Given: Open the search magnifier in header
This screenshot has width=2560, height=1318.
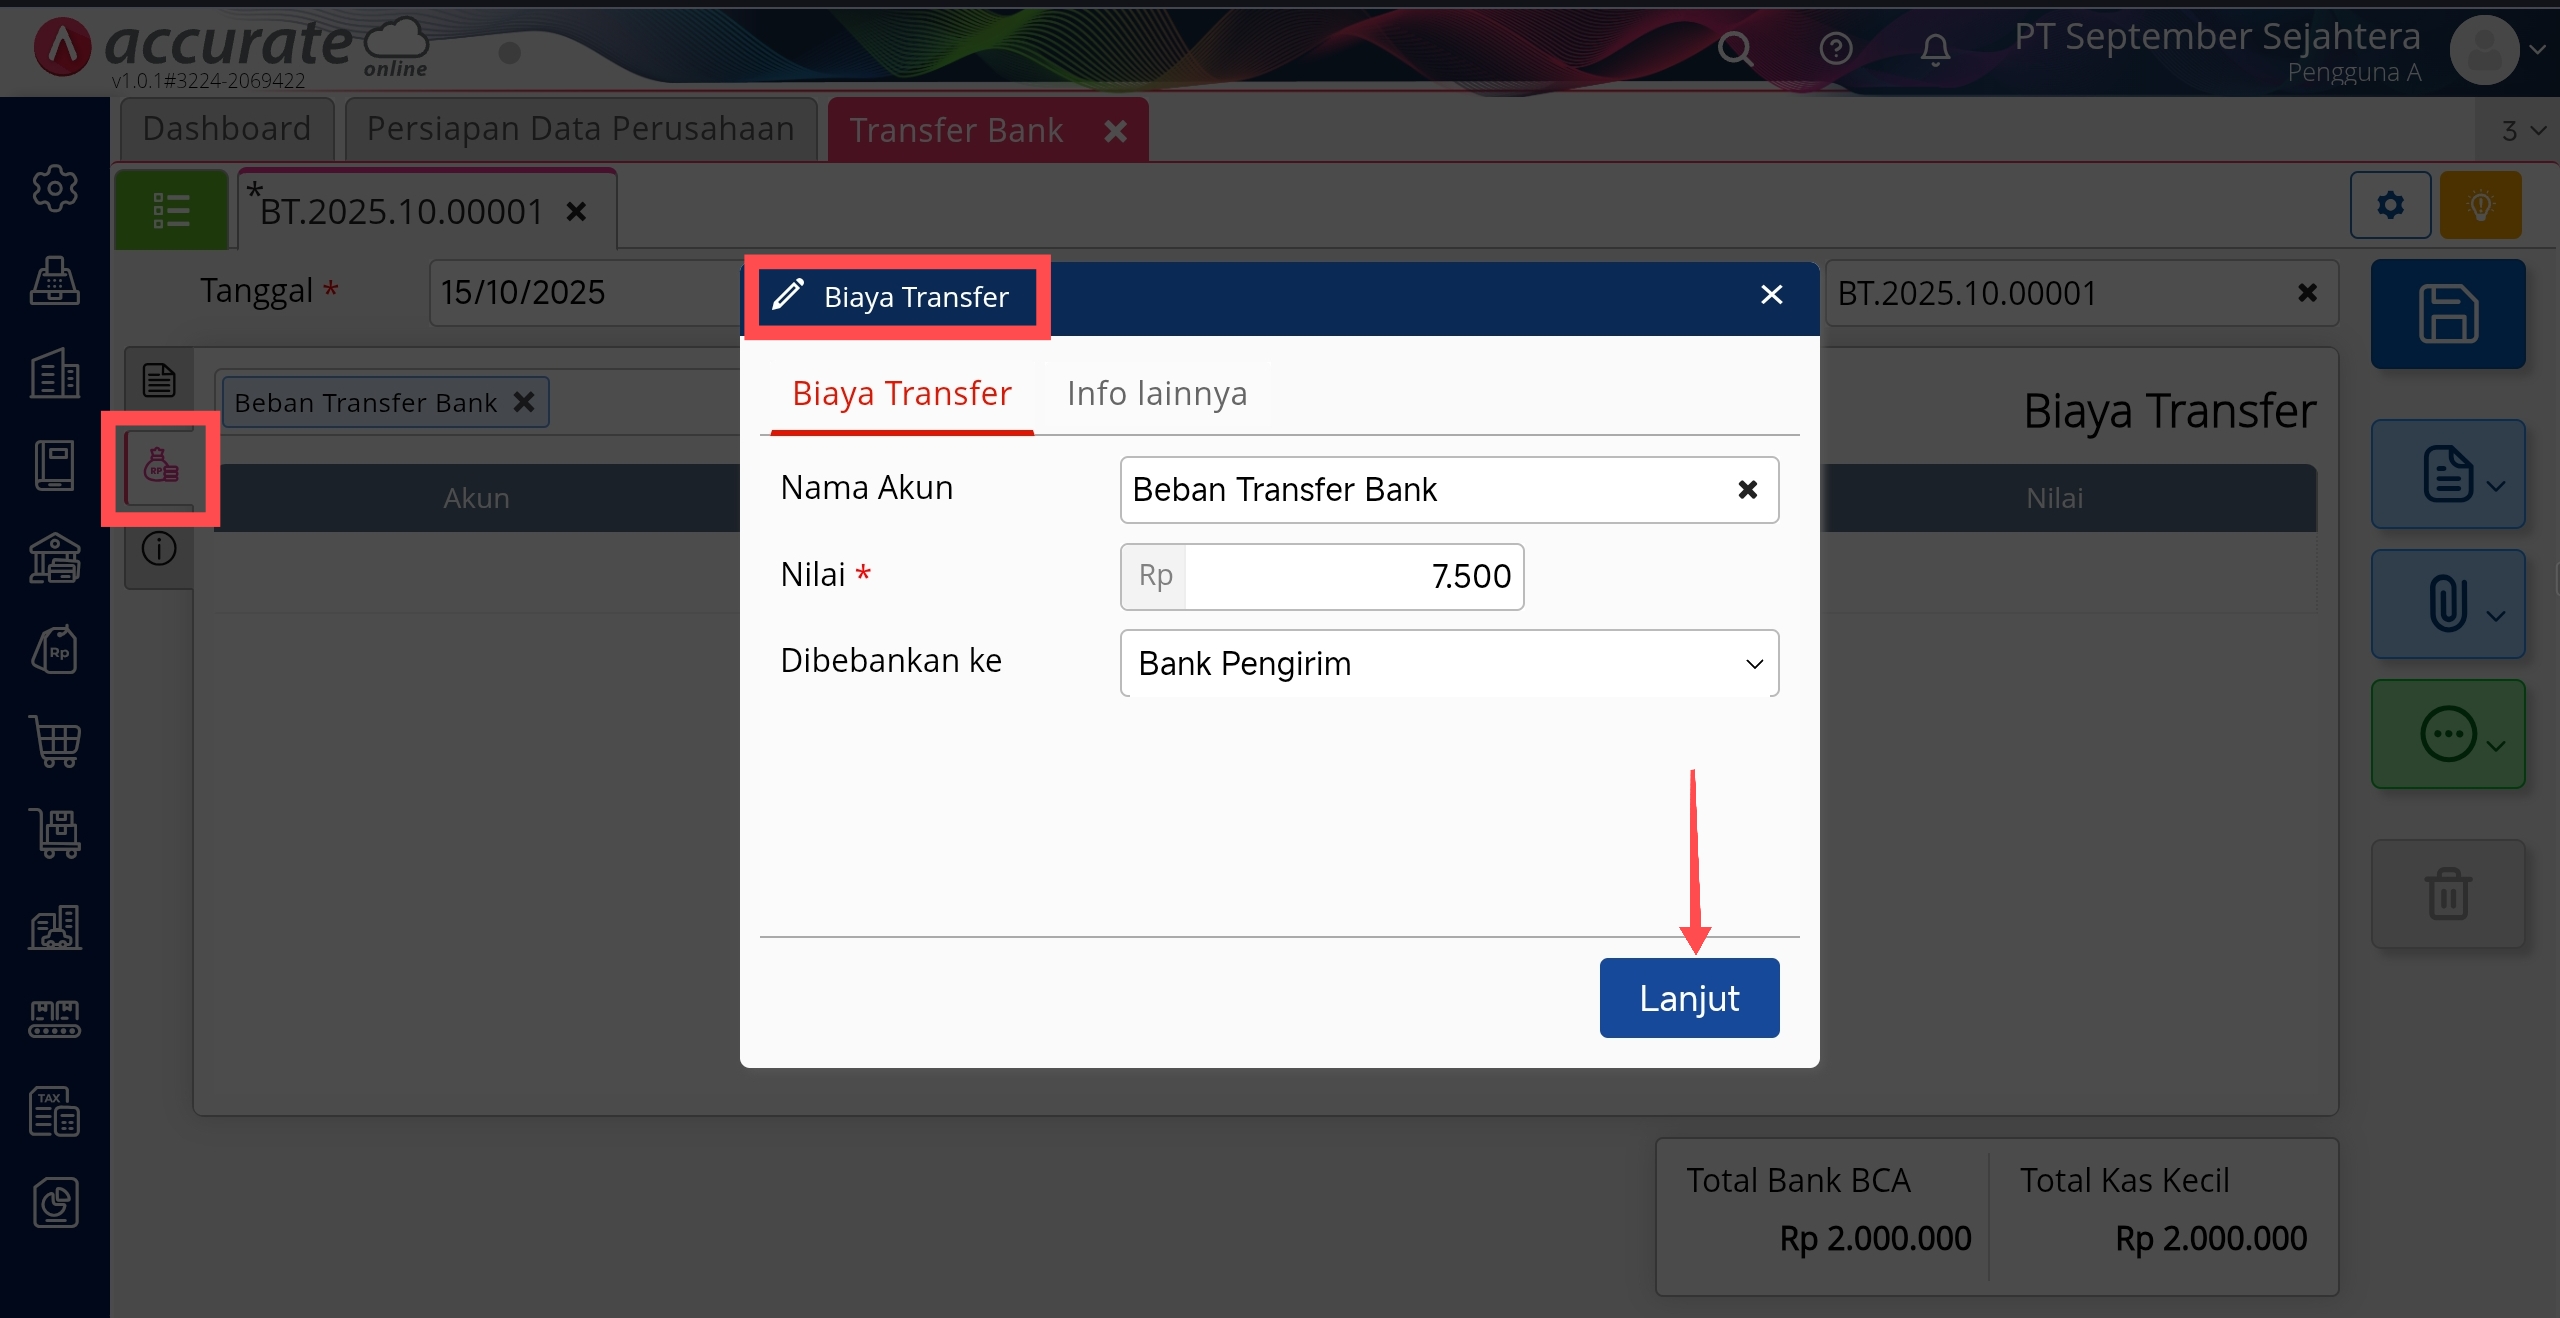Looking at the screenshot, I should 1735,48.
